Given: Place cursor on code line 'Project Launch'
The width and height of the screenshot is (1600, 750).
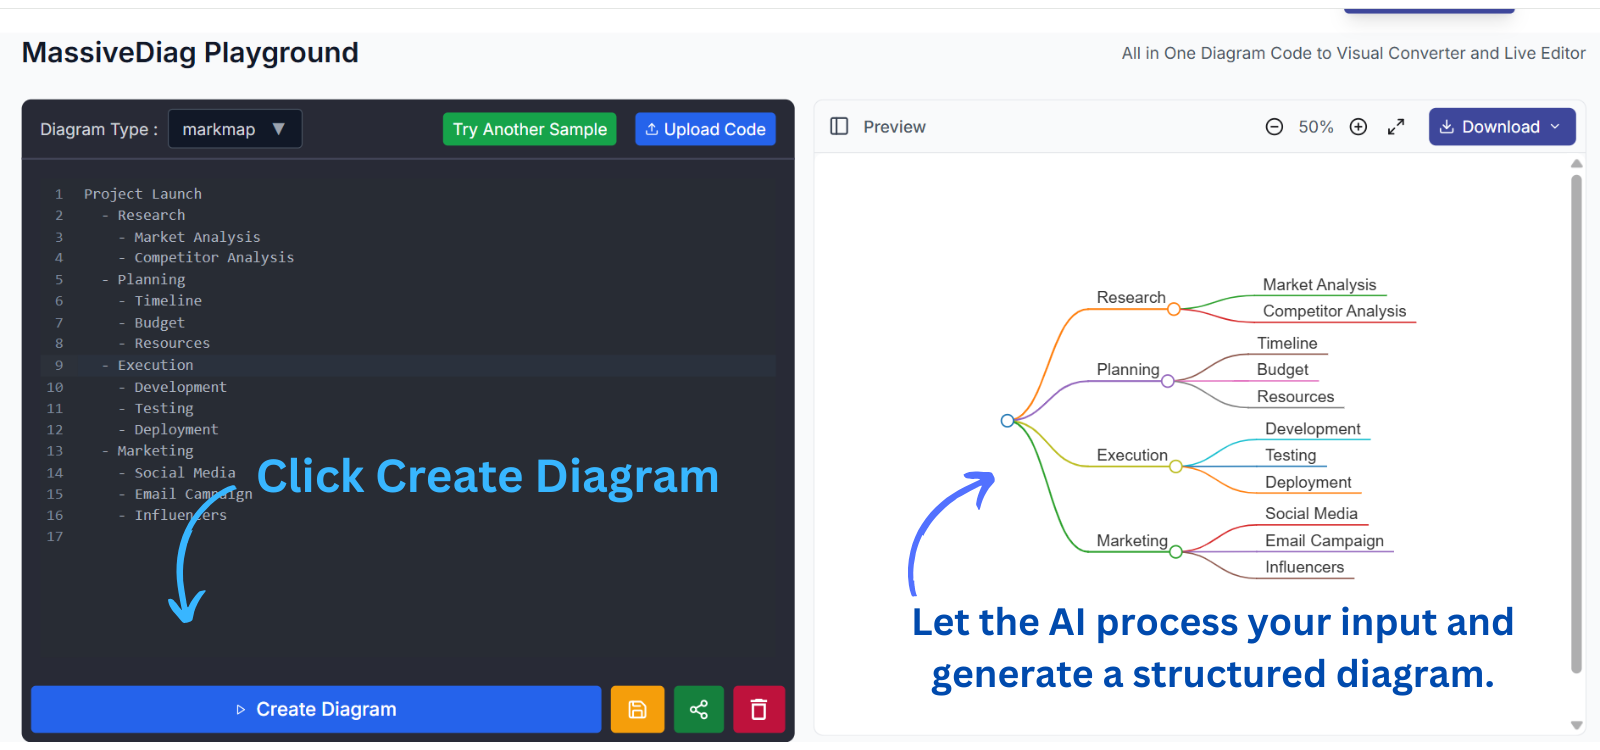Looking at the screenshot, I should (x=143, y=194).
